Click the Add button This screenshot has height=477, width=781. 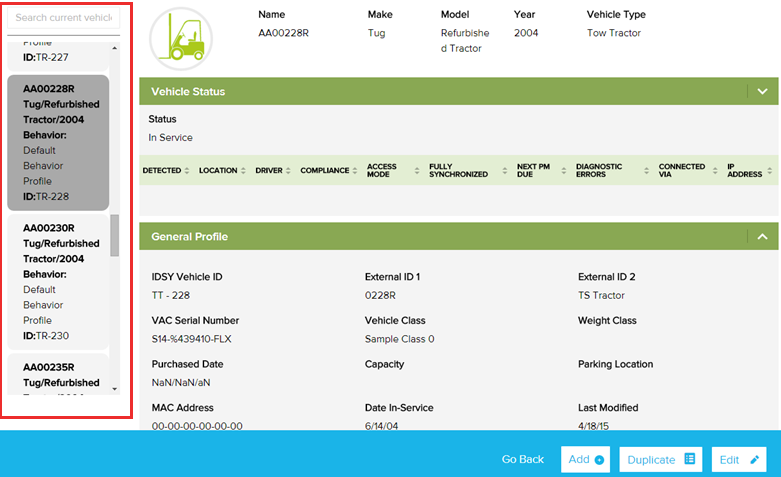(585, 459)
